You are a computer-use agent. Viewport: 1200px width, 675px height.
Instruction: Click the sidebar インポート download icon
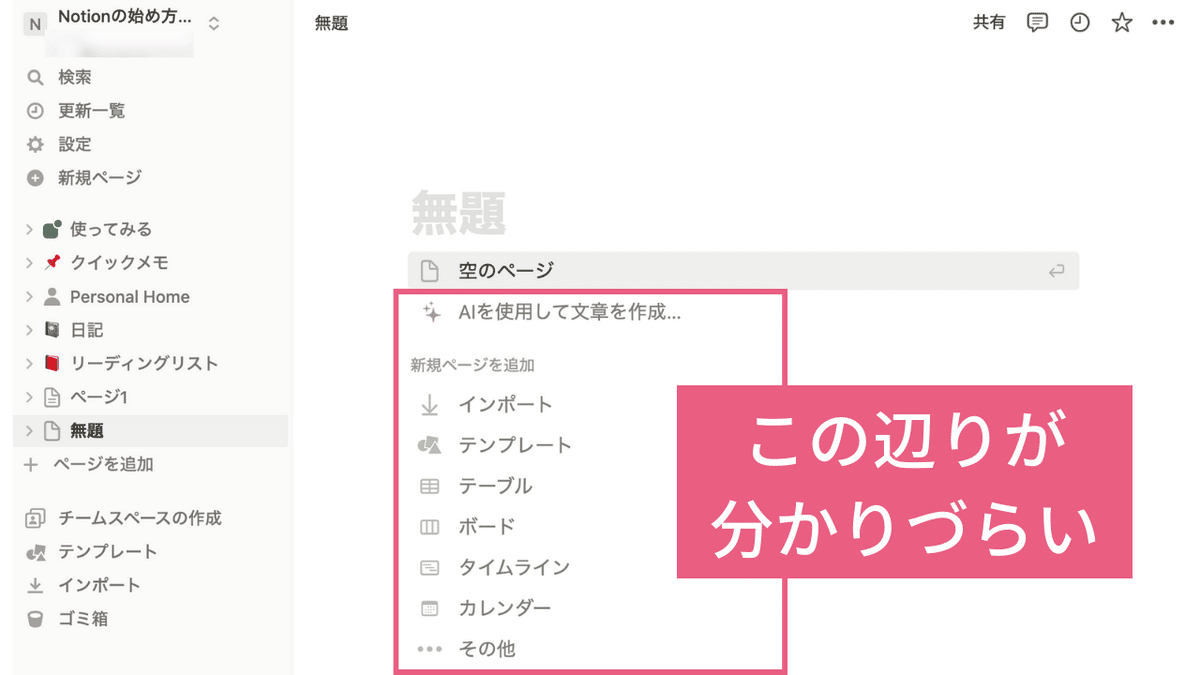point(35,585)
